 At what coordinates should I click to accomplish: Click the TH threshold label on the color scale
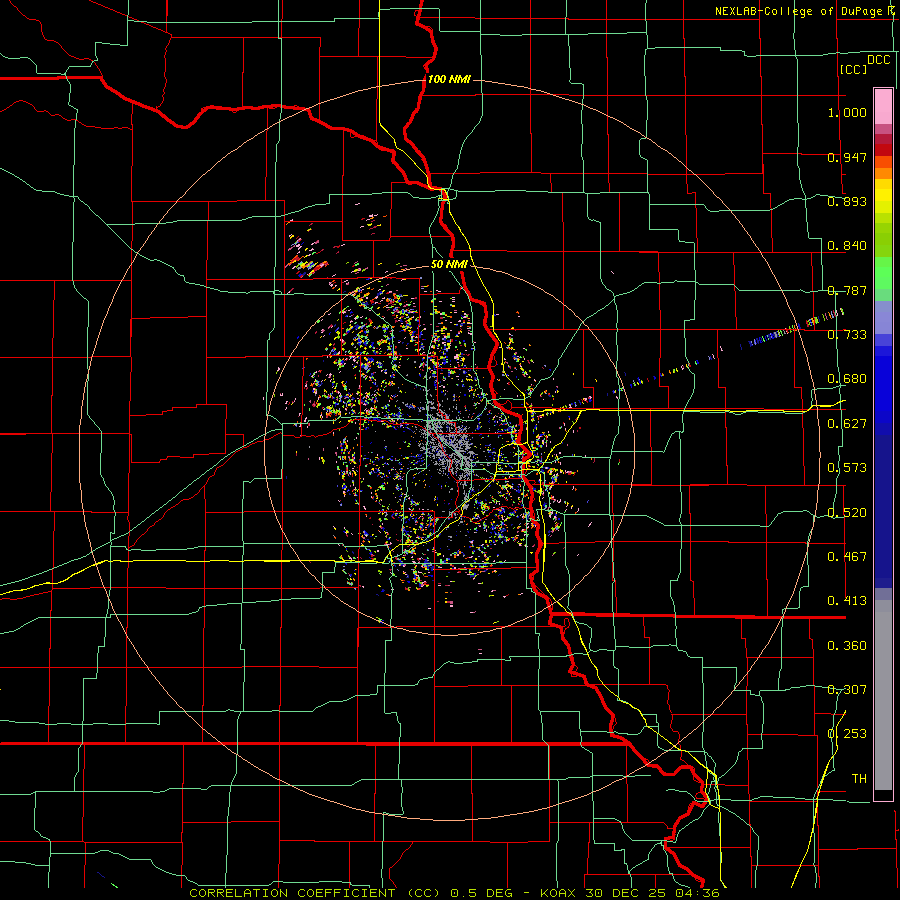click(859, 779)
